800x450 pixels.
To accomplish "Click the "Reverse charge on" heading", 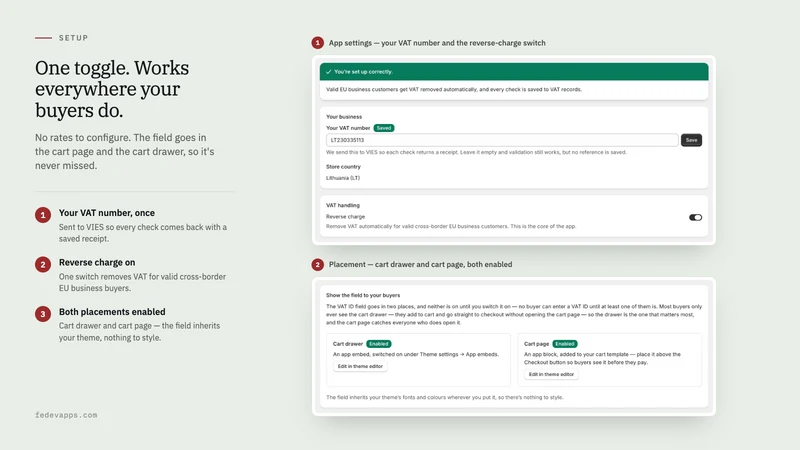I will pyautogui.click(x=97, y=262).
